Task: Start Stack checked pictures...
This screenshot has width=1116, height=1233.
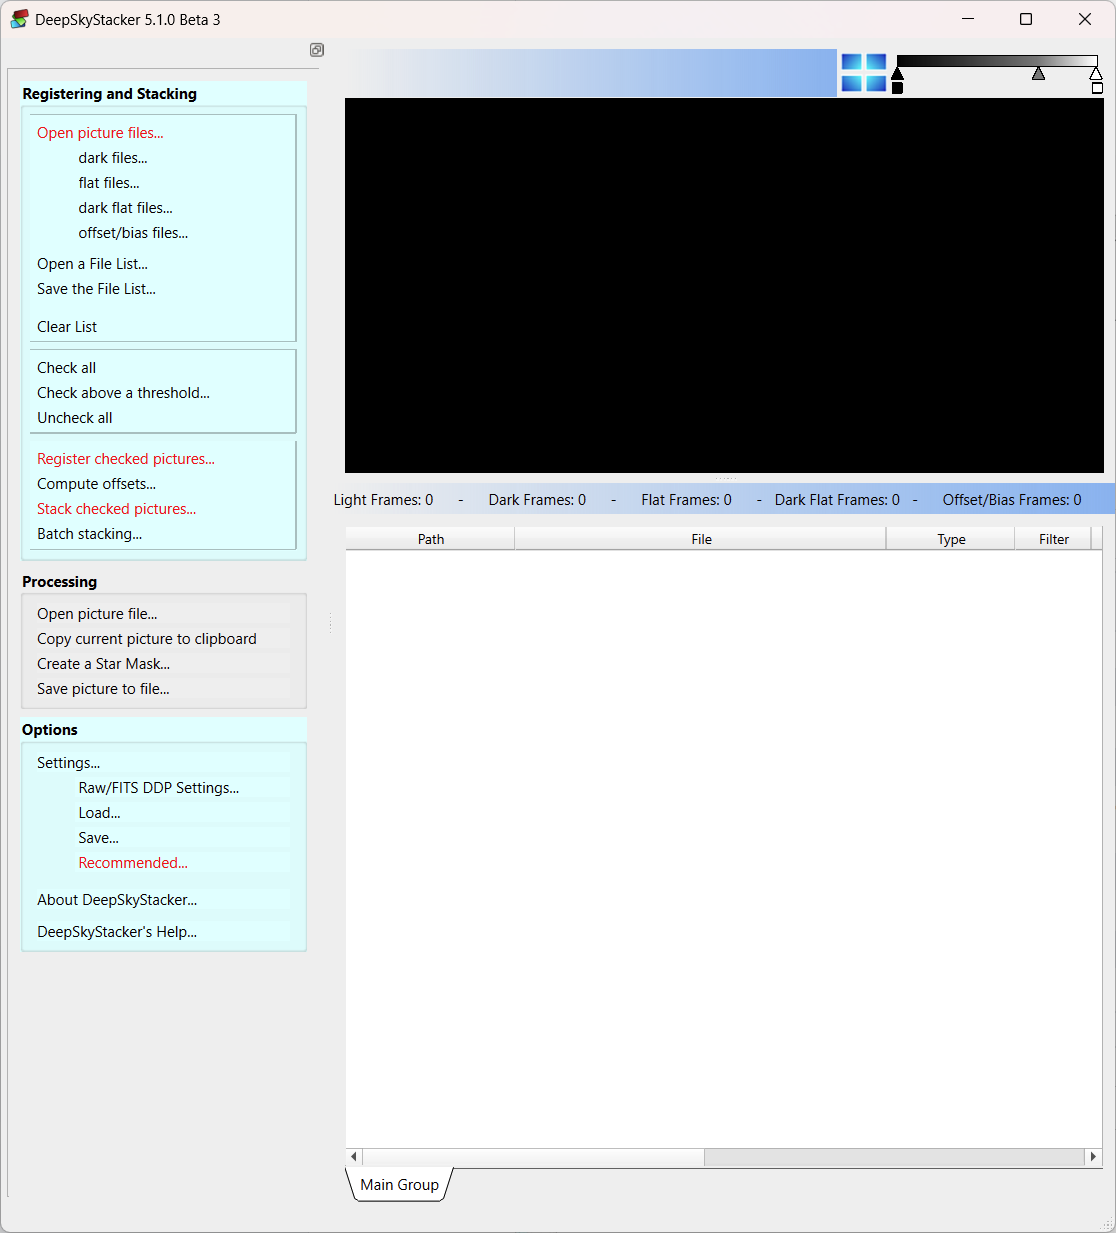Action: 116,509
